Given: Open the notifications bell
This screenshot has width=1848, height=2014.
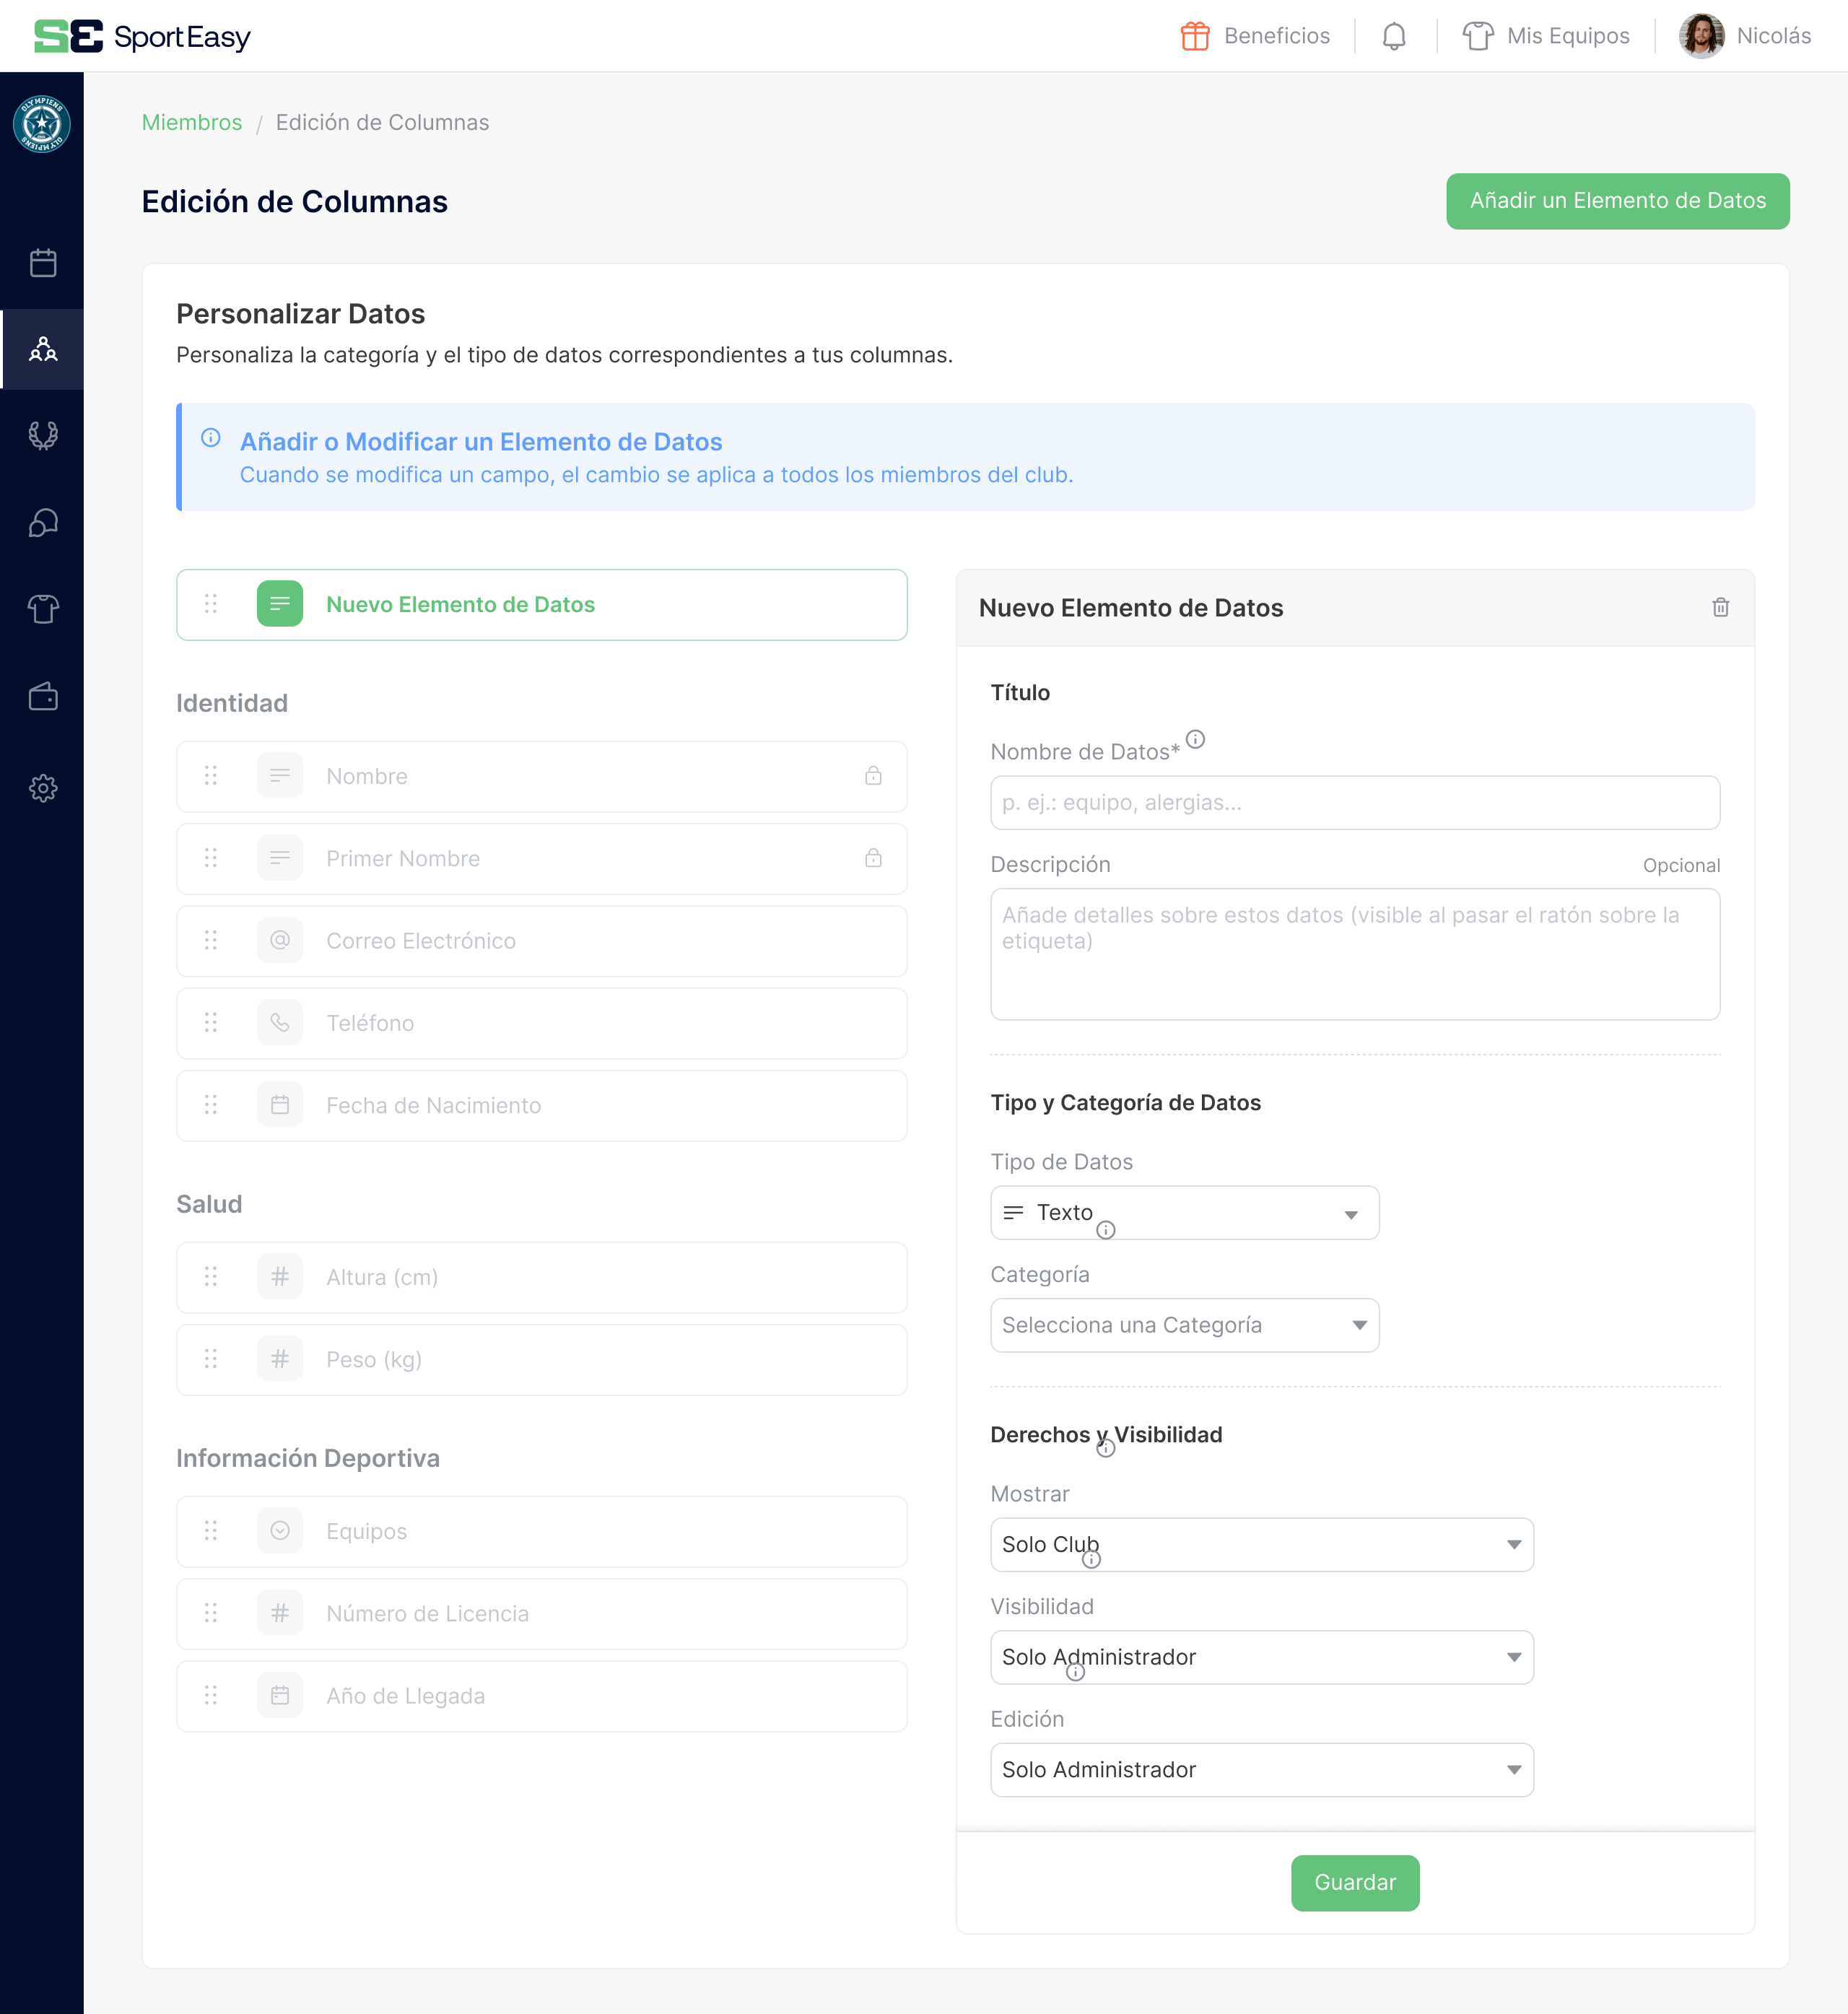Looking at the screenshot, I should pos(1394,36).
